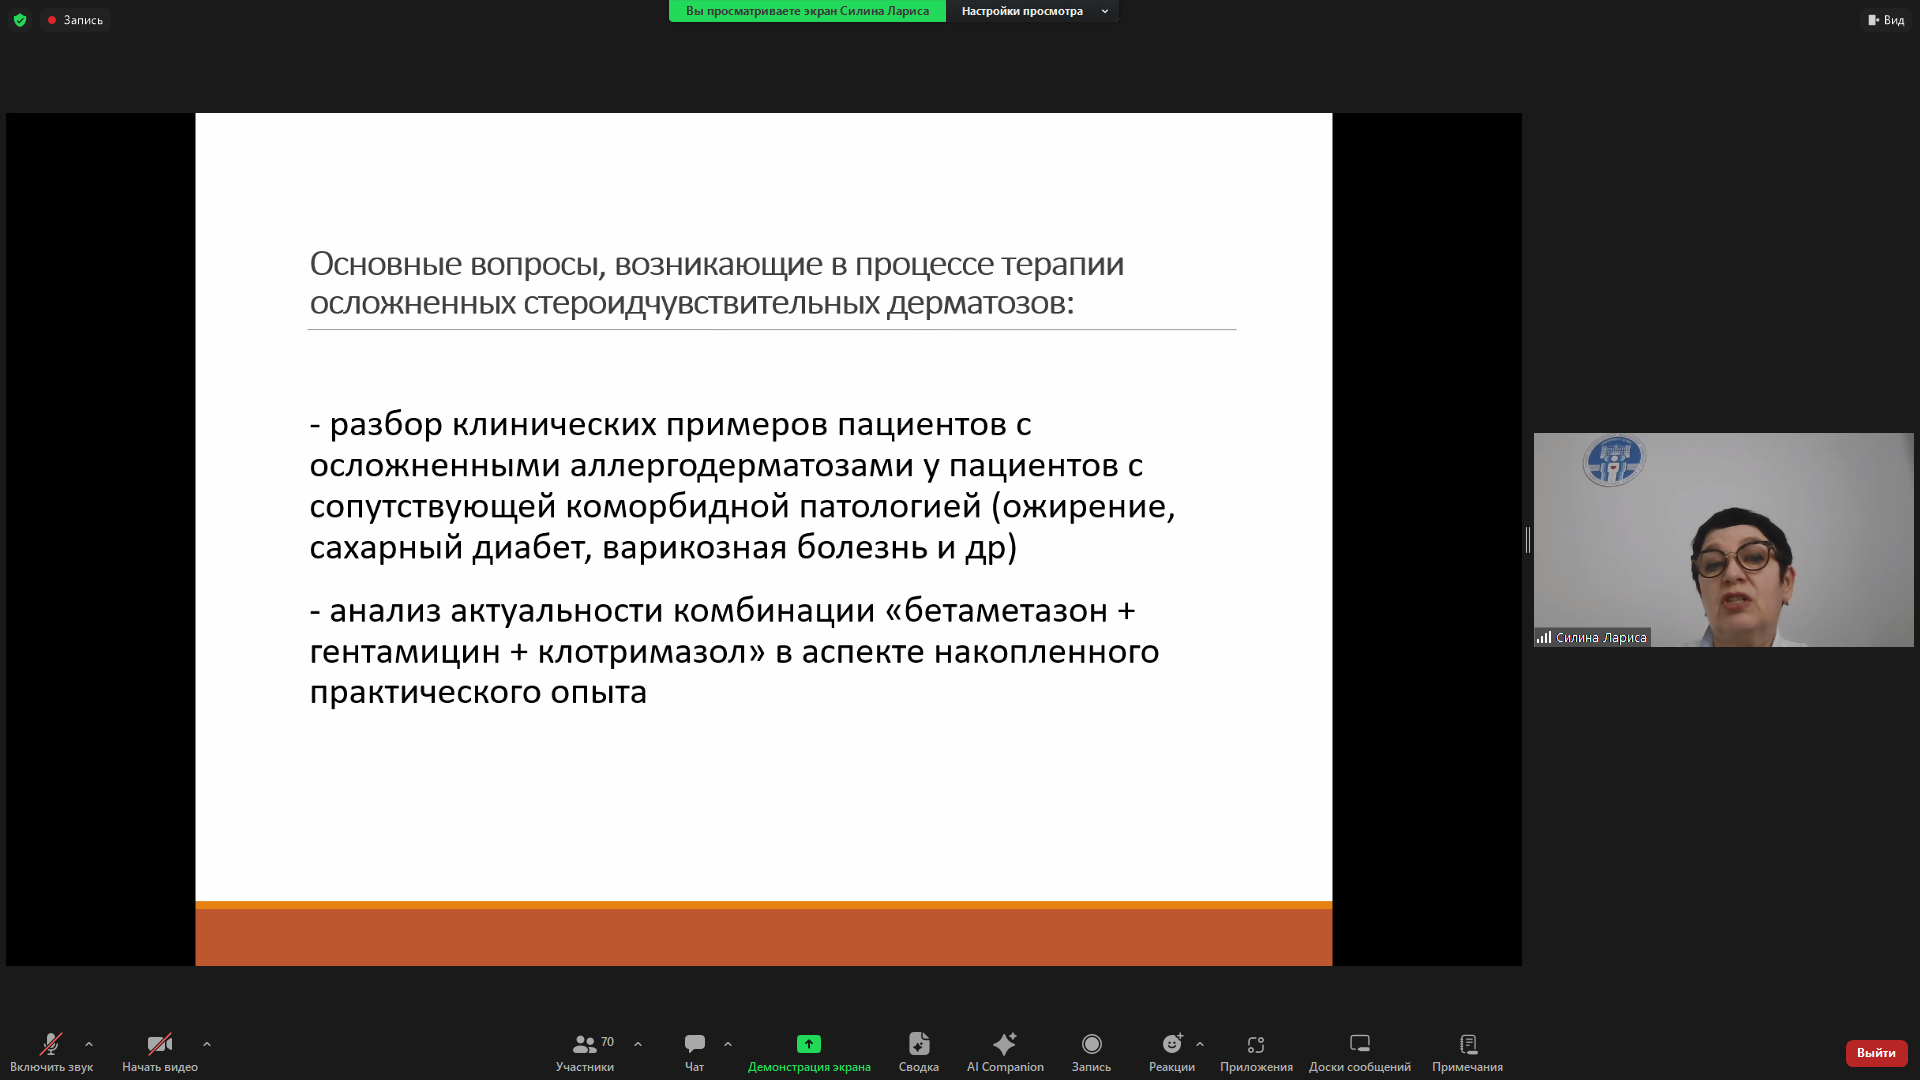Click the green Screen Share icon

click(x=808, y=1045)
